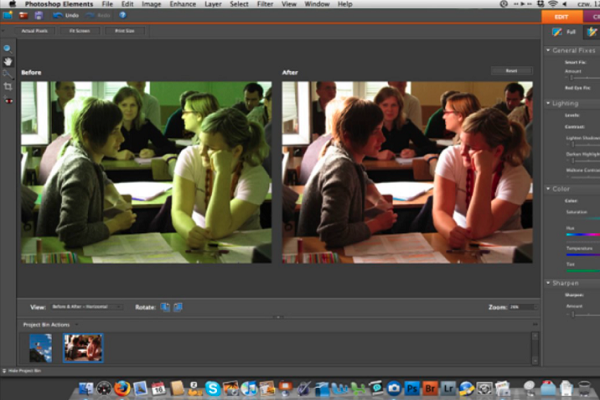Select the Zoom tool in the toolbox
600x400 pixels.
(7, 49)
